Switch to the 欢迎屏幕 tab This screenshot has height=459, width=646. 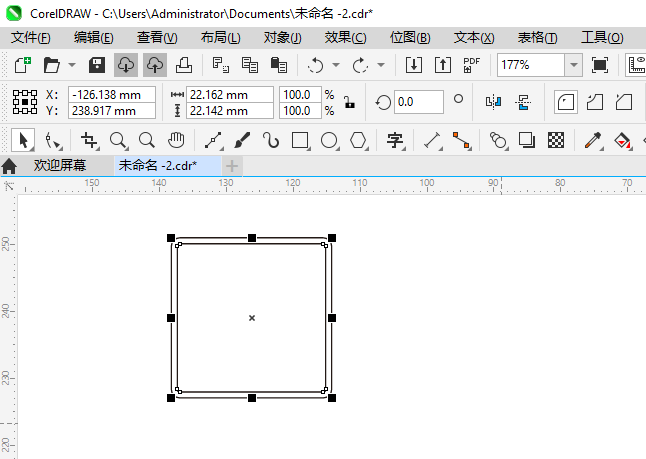60,166
